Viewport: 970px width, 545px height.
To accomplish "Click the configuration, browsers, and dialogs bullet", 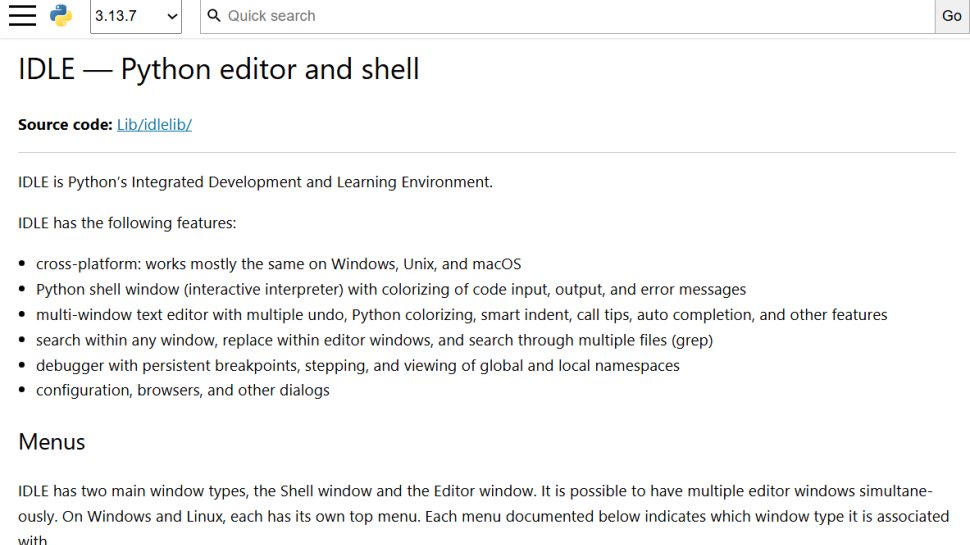I will [182, 390].
